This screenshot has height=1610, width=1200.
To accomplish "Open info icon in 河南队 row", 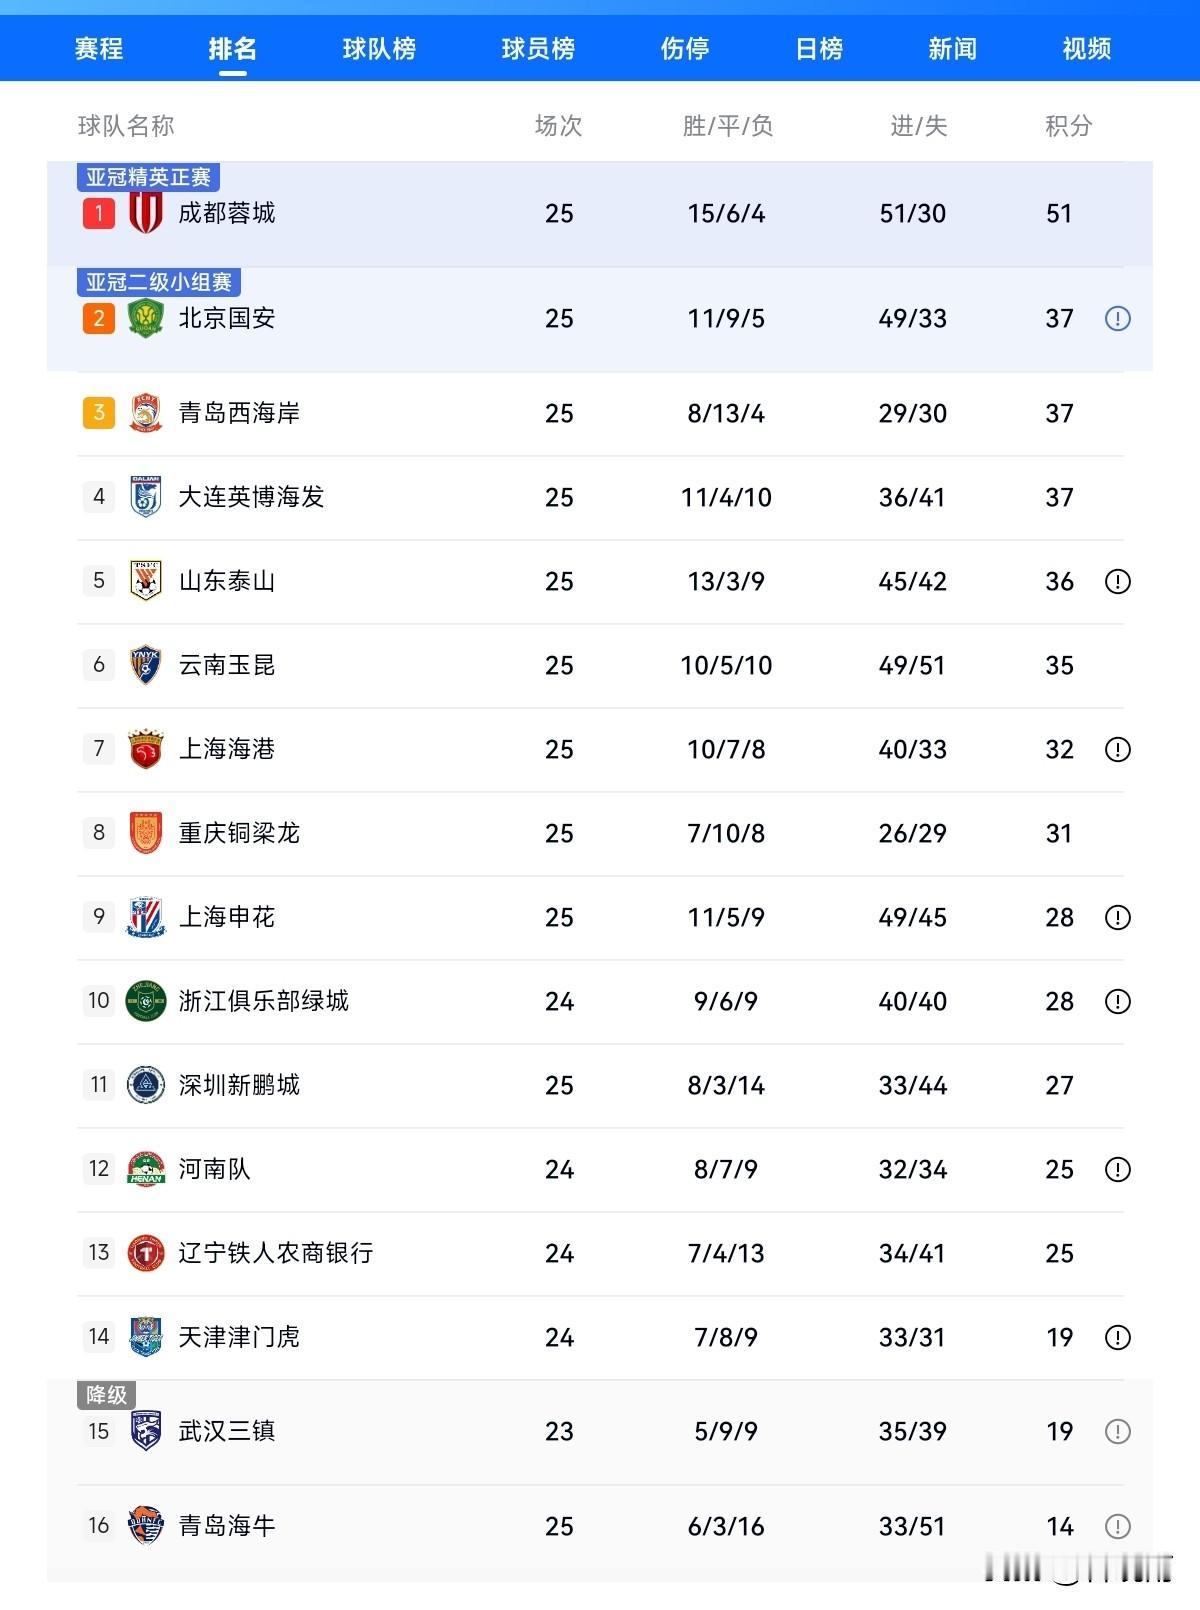I will [1117, 1169].
